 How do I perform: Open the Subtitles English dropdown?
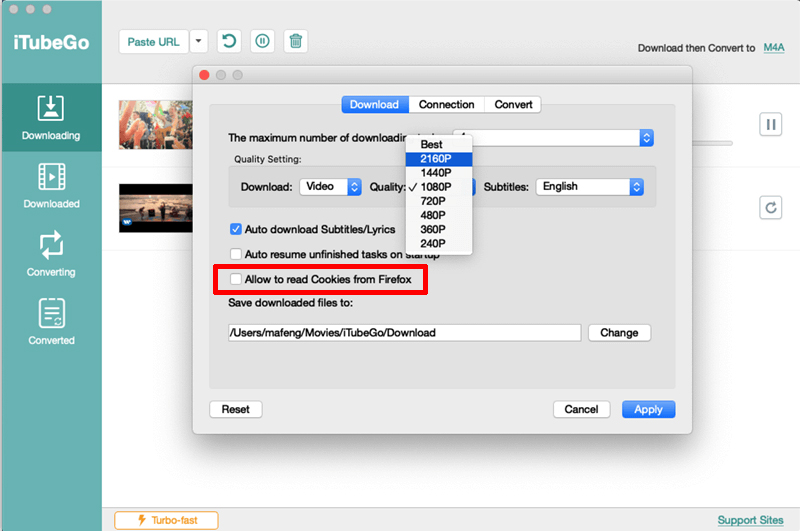click(x=589, y=187)
